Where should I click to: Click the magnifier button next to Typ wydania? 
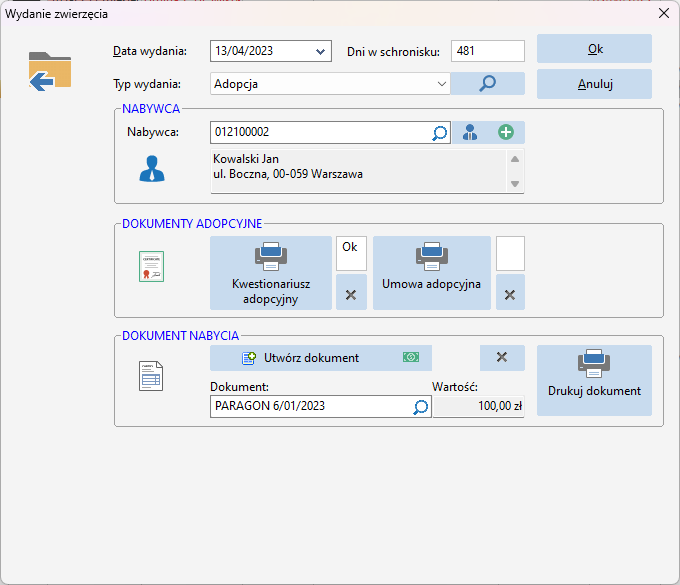click(x=487, y=83)
